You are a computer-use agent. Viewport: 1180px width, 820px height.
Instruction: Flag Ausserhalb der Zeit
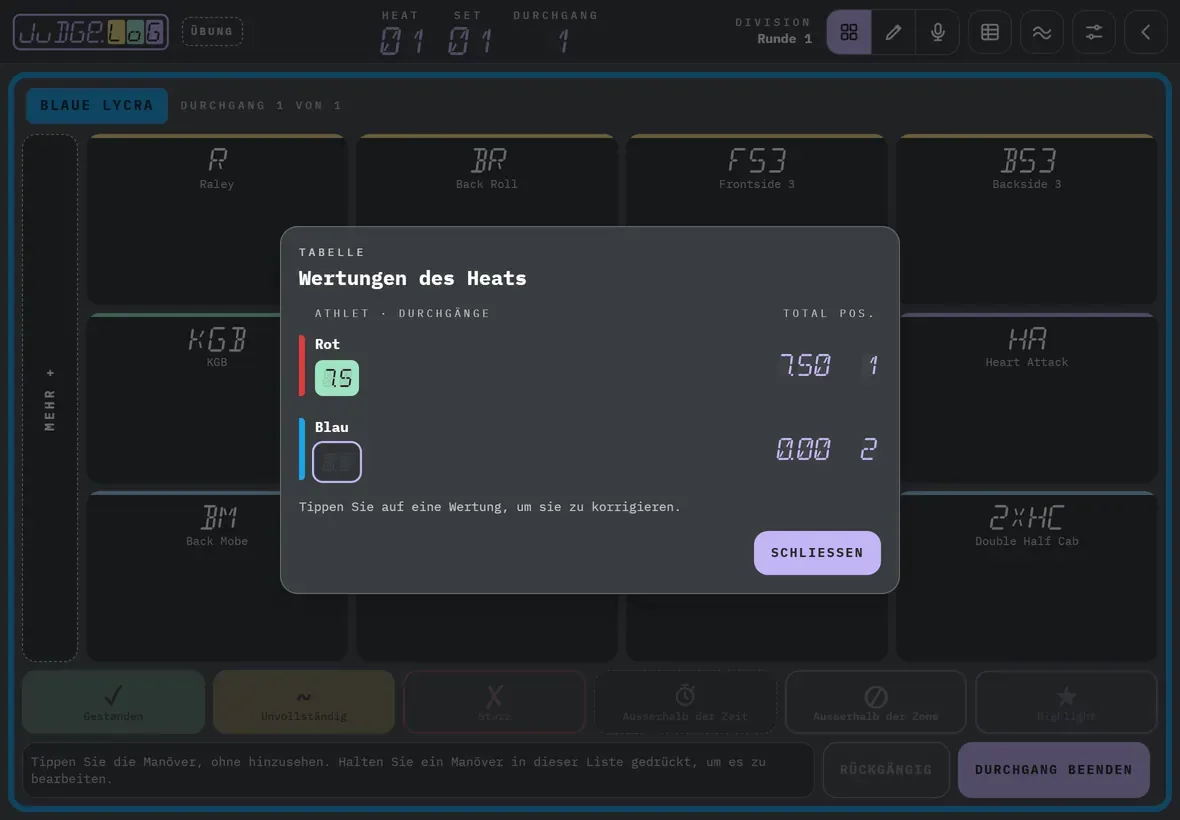pos(685,702)
